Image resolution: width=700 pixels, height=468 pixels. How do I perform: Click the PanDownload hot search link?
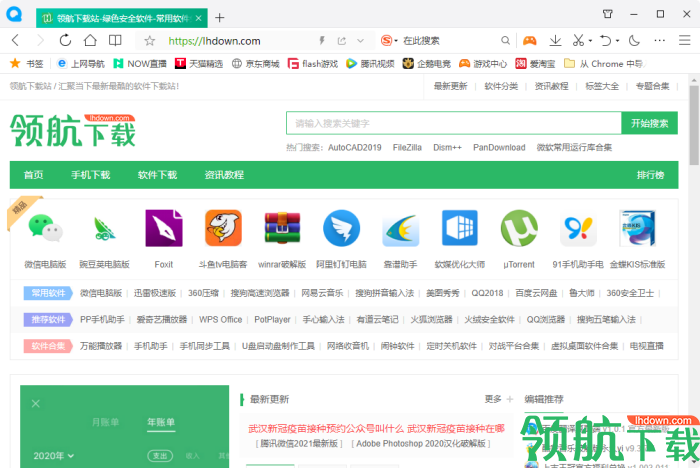pyautogui.click(x=499, y=147)
